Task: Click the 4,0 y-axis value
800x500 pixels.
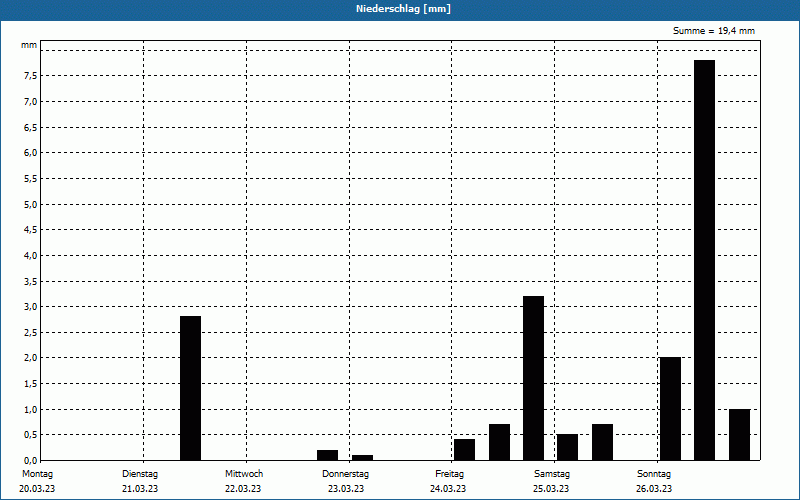Action: 31,255
